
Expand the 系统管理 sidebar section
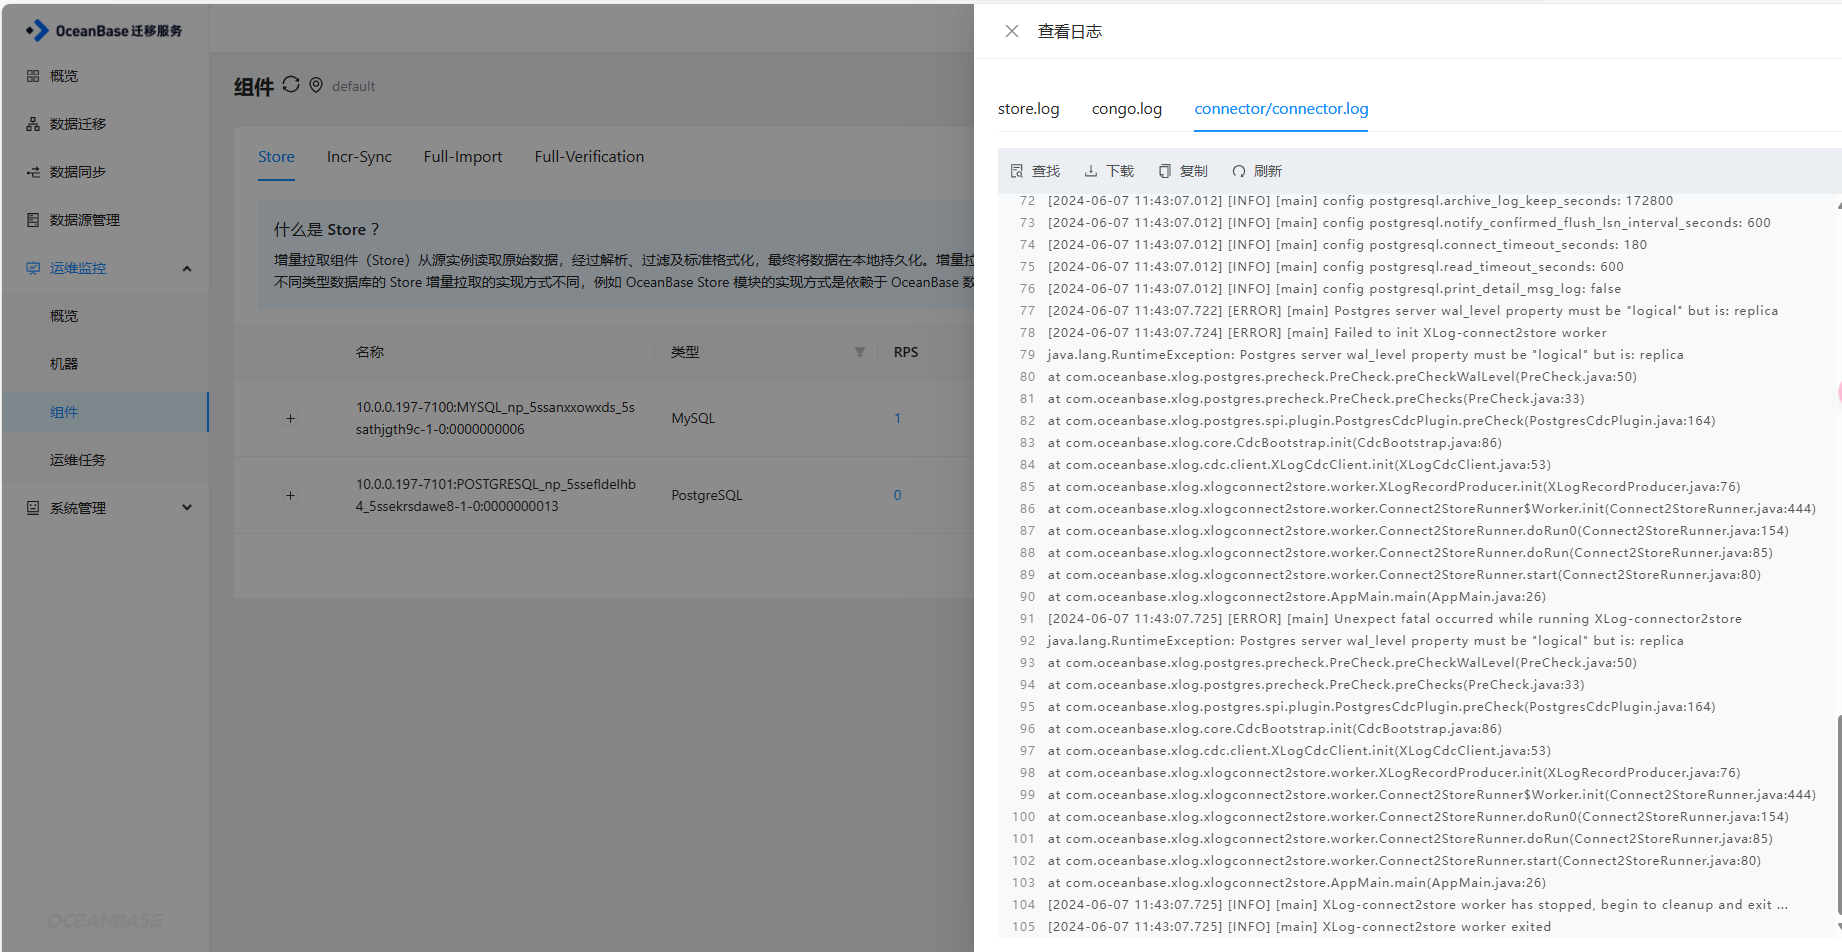coord(186,508)
